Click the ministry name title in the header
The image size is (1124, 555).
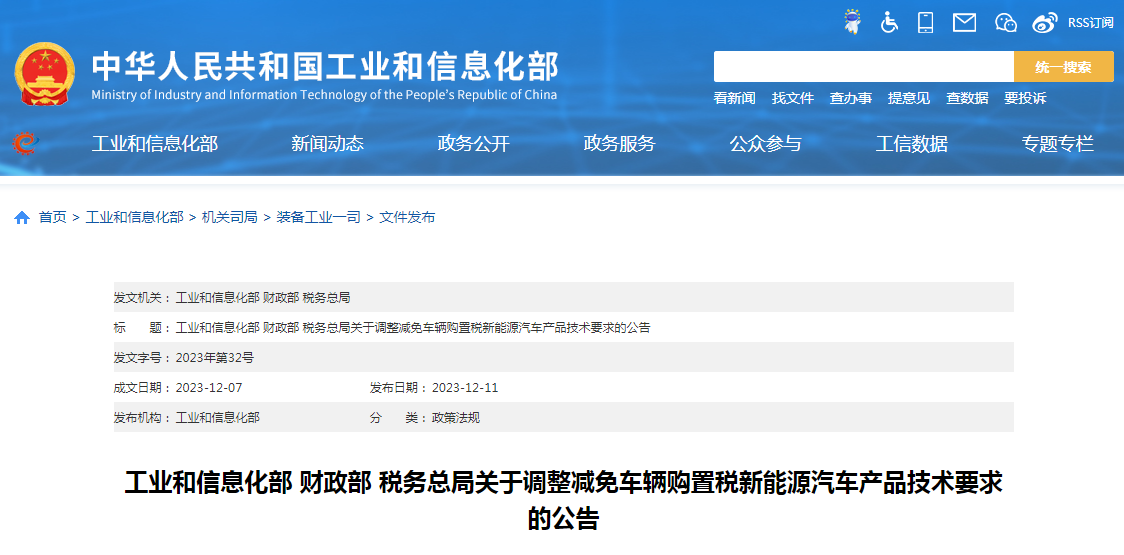coord(325,67)
